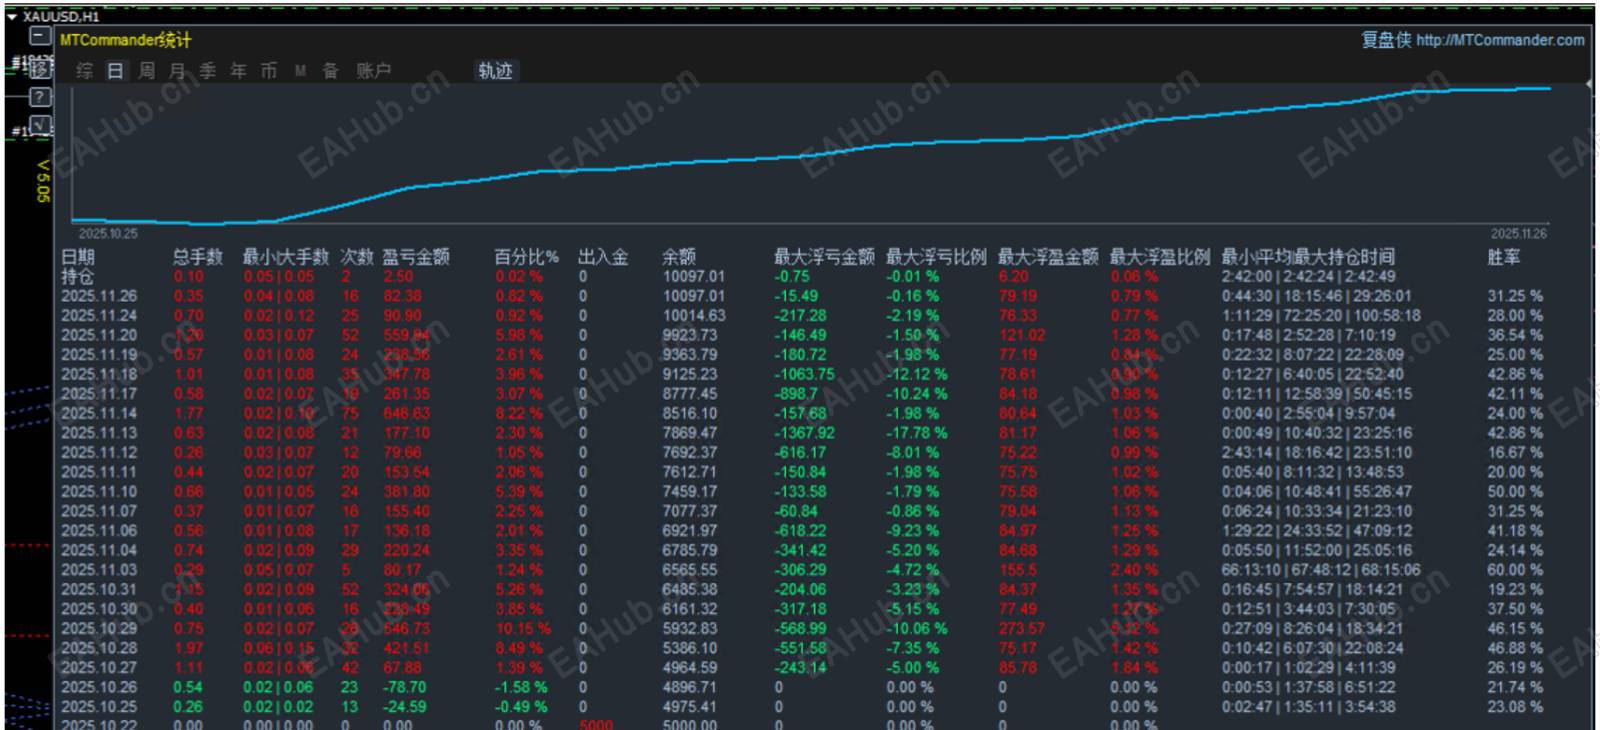
Task: Select the 日 daily statistics tab
Action: 116,71
